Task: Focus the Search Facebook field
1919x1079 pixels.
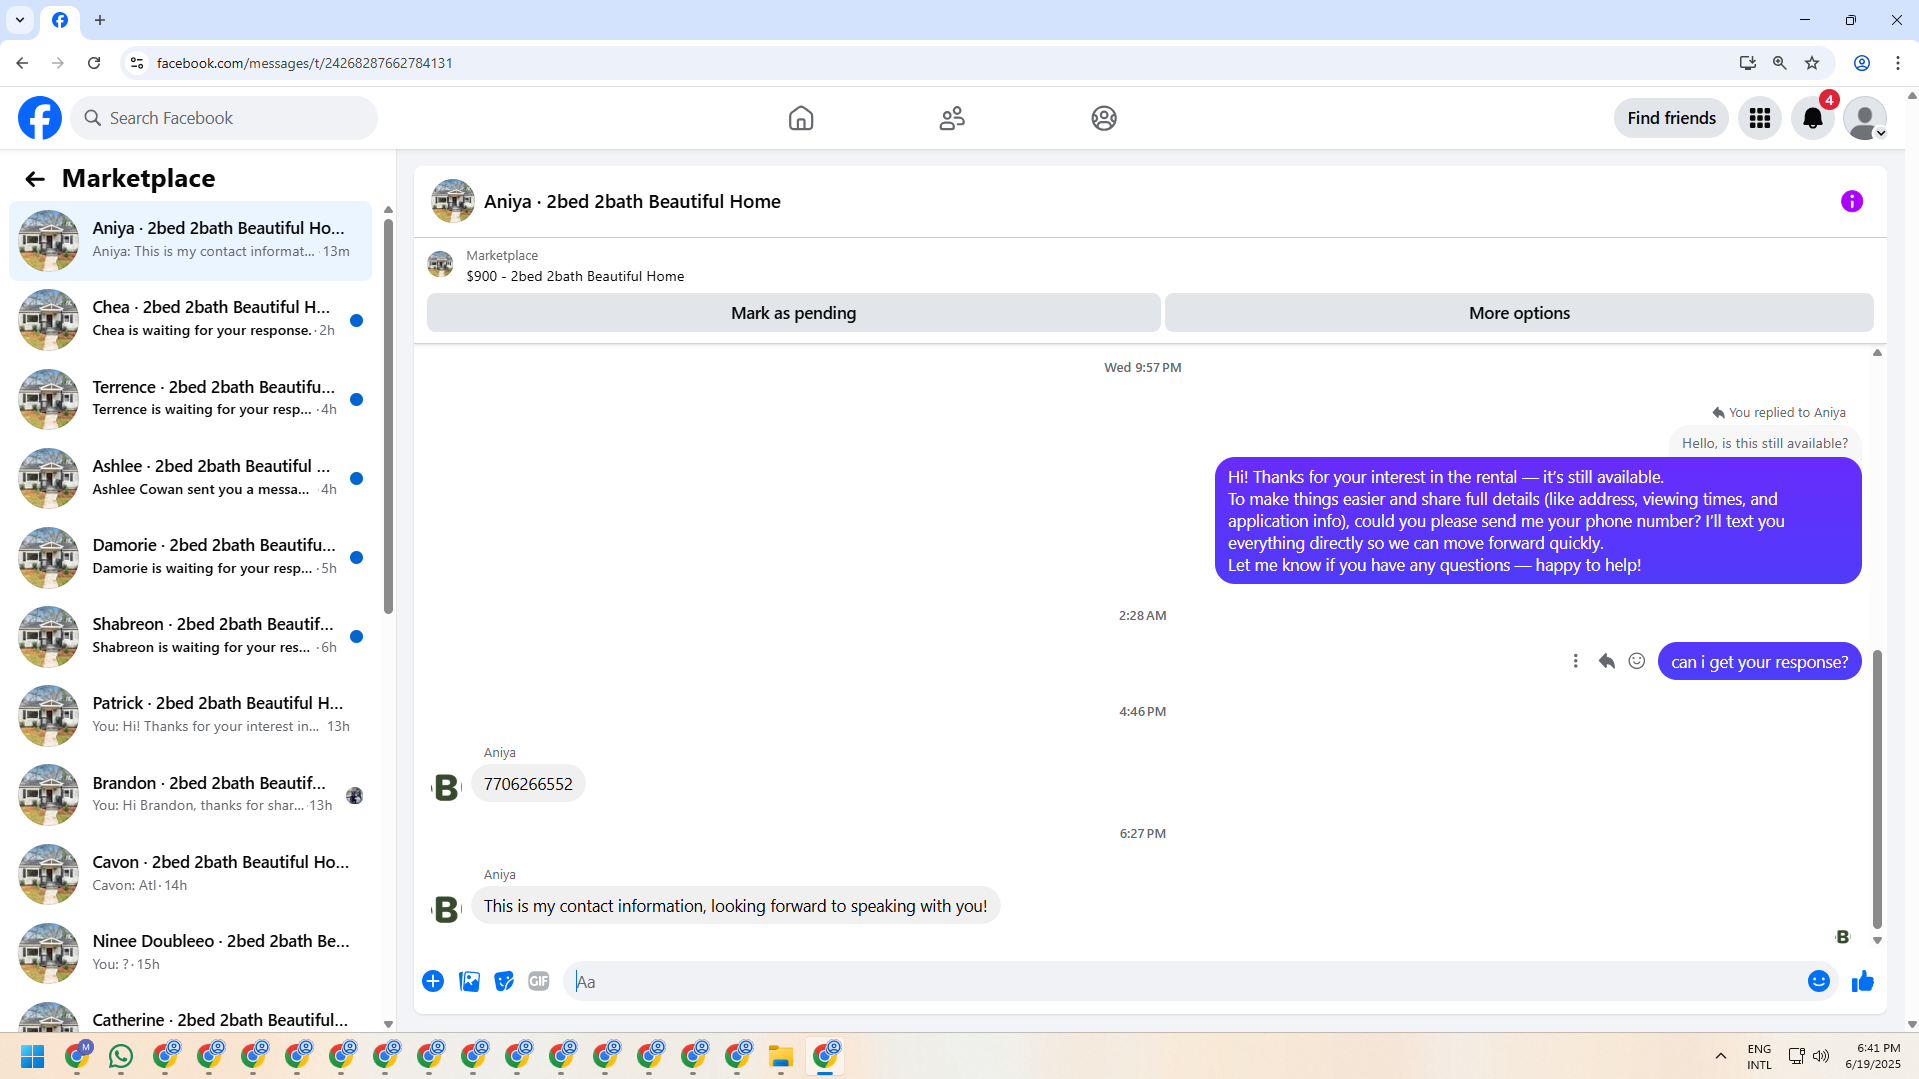Action: tap(224, 118)
